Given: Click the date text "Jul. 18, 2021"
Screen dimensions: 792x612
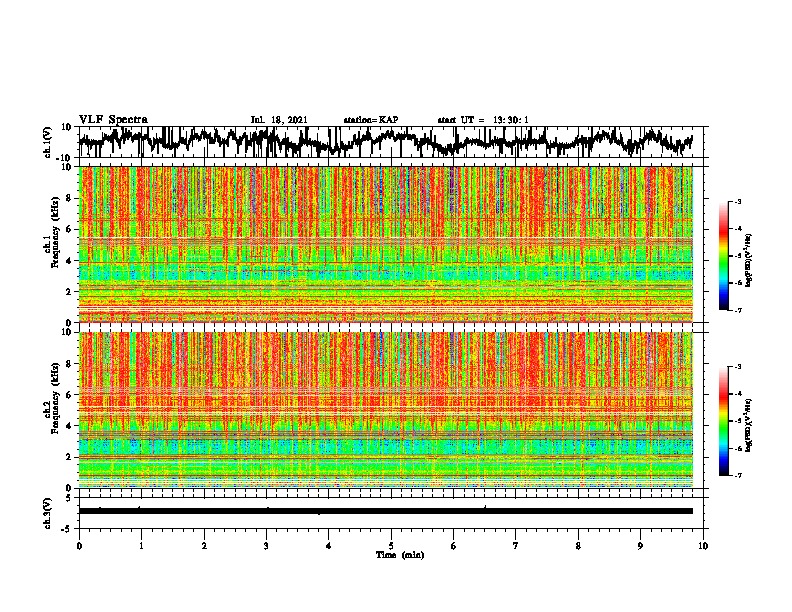Looking at the screenshot, I should (279, 120).
